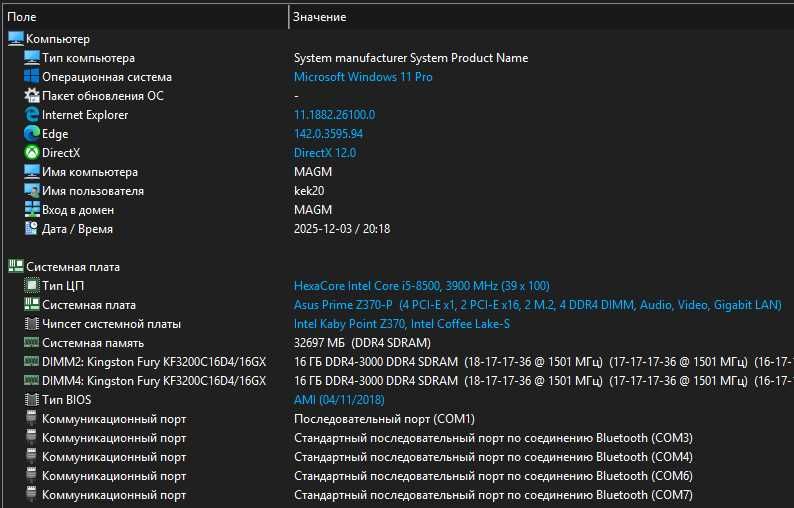
Task: Select the Пакет обновления ОС field label
Action: pyautogui.click(x=103, y=96)
